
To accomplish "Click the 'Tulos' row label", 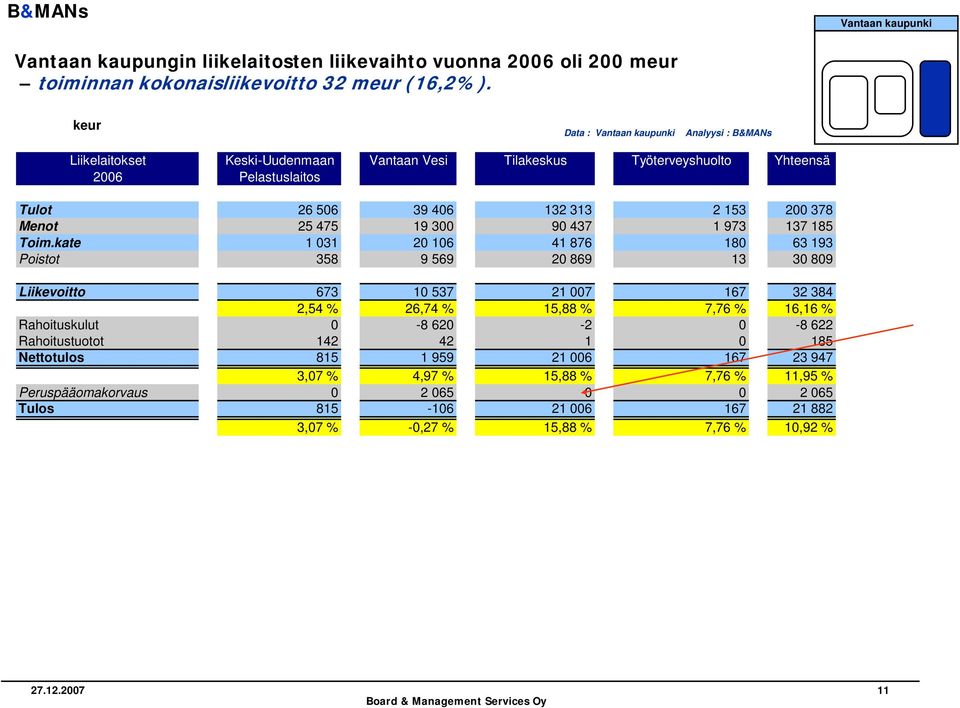I will pos(36,409).
